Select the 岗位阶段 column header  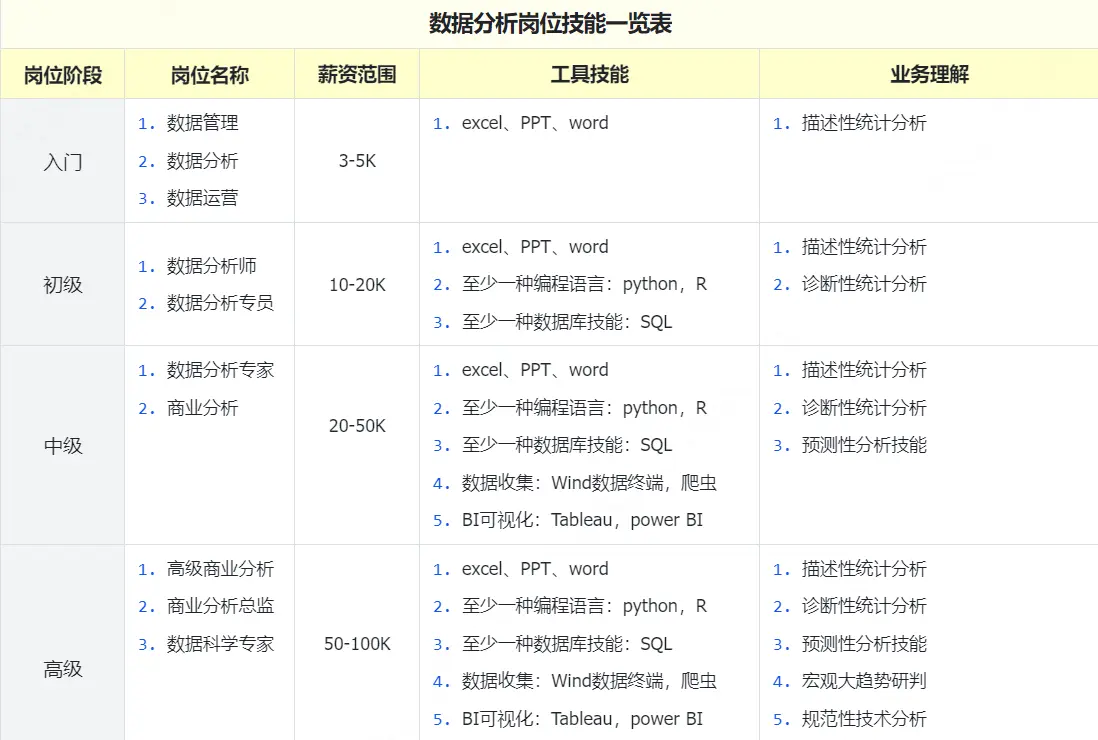pos(62,75)
